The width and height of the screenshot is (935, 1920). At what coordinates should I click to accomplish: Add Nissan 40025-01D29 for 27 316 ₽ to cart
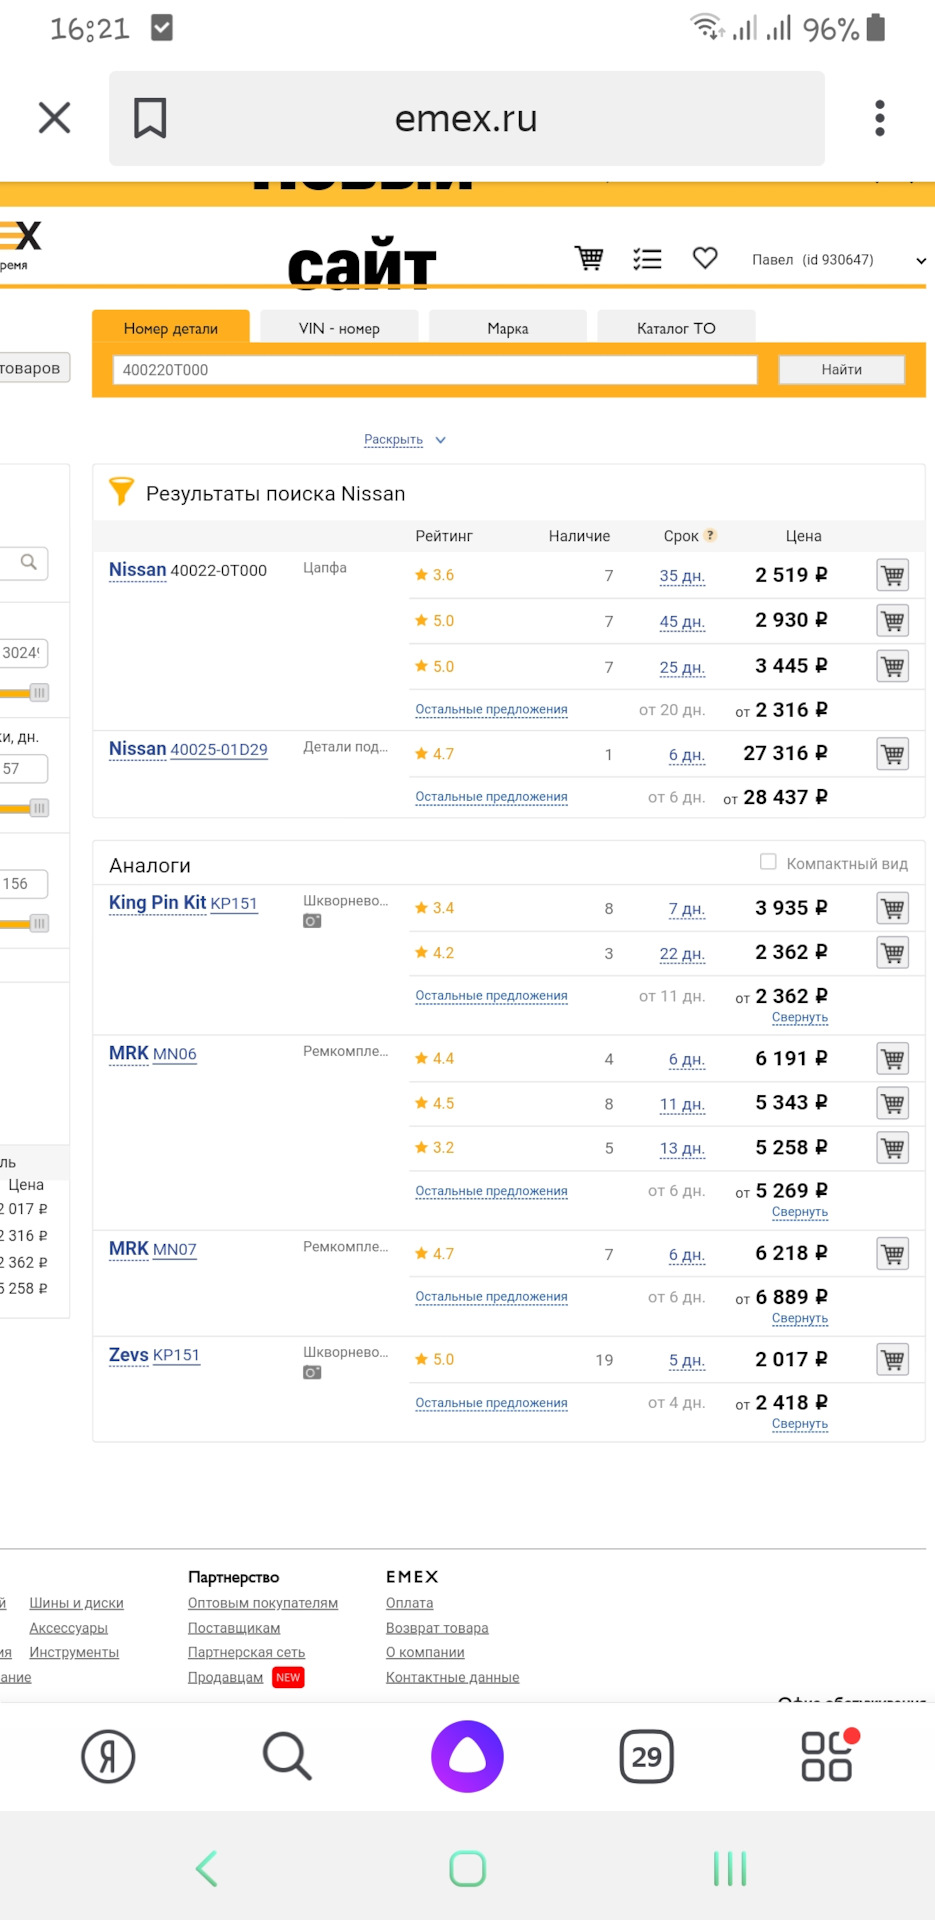[893, 754]
